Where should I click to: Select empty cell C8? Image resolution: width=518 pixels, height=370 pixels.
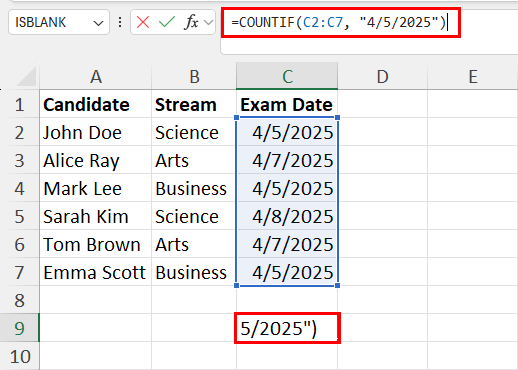287,300
